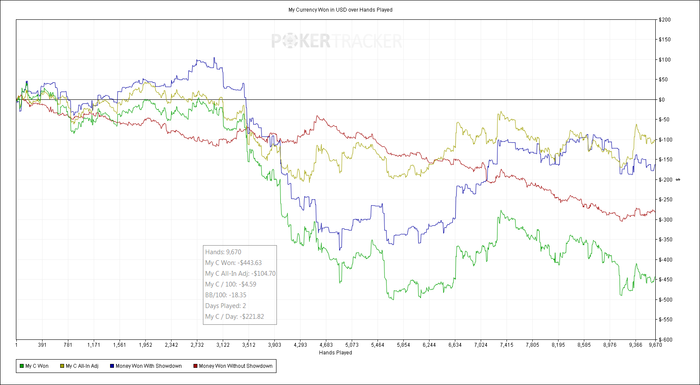
Task: Click 'Days Played: 2' stat line
Action: tap(225, 306)
